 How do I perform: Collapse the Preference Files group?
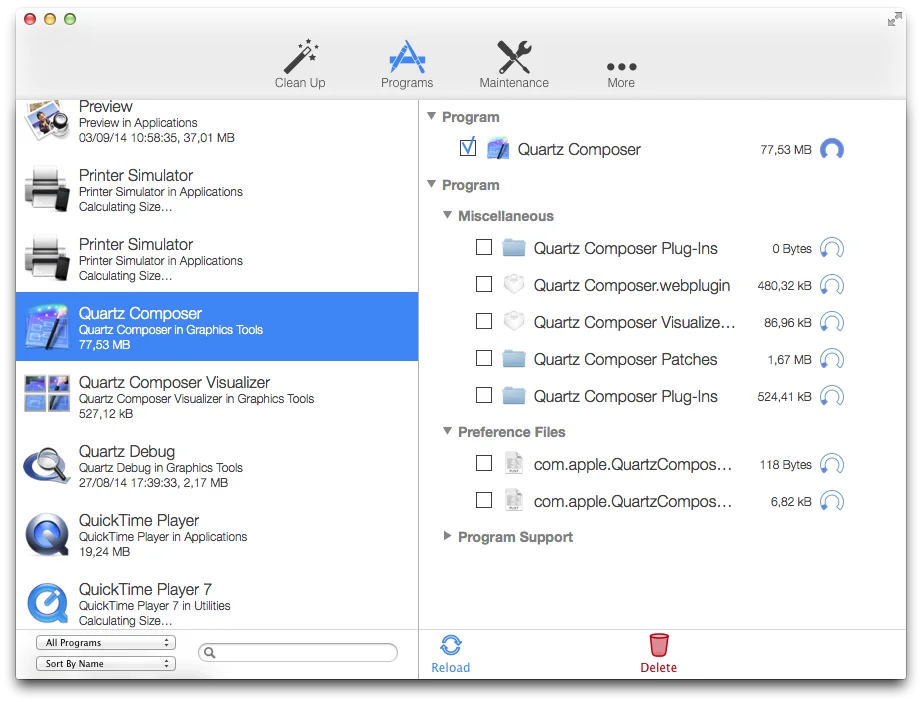[x=447, y=431]
